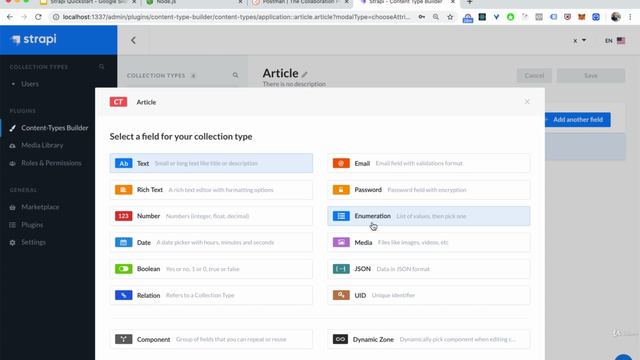The height and width of the screenshot is (360, 640).
Task: Open Settings in sidebar
Action: (x=33, y=242)
